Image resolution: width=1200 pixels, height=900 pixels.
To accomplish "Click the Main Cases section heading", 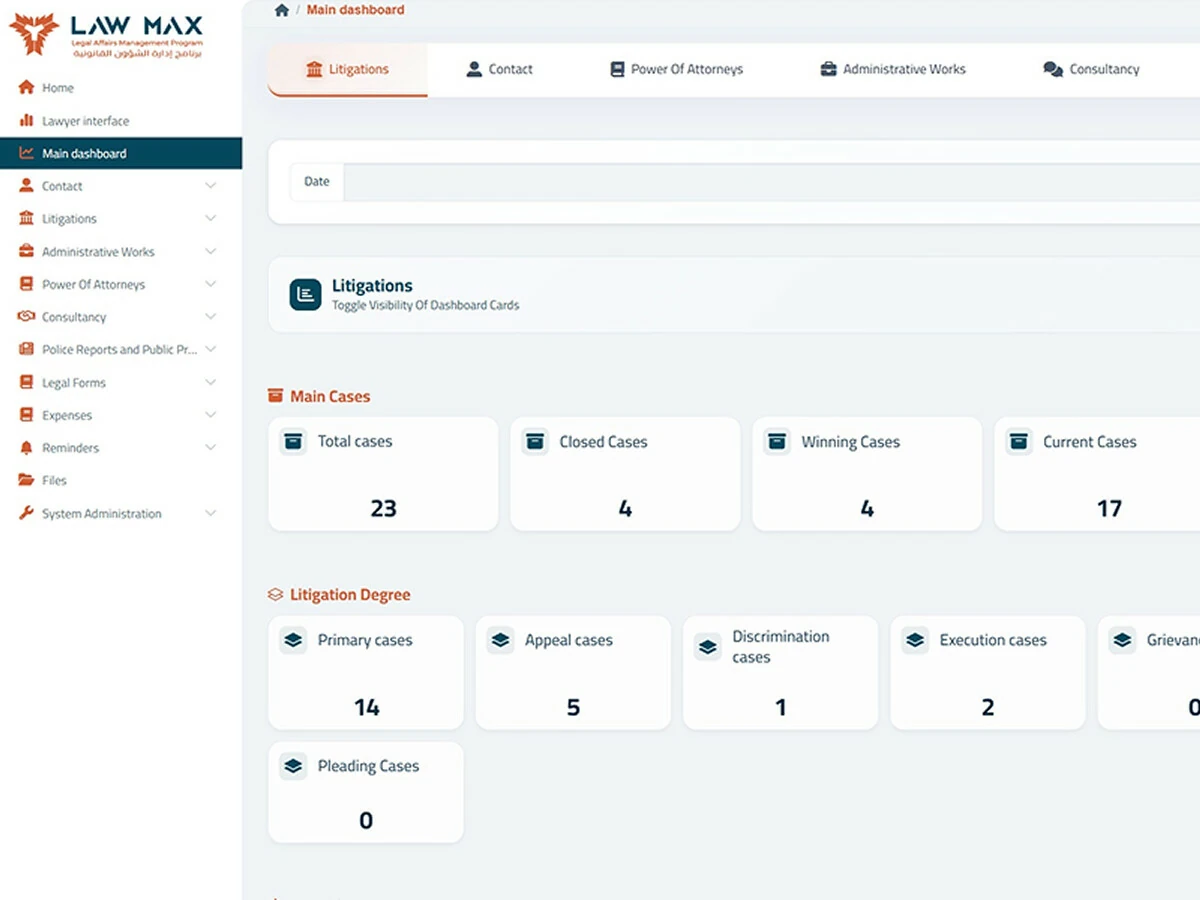I will pos(330,396).
